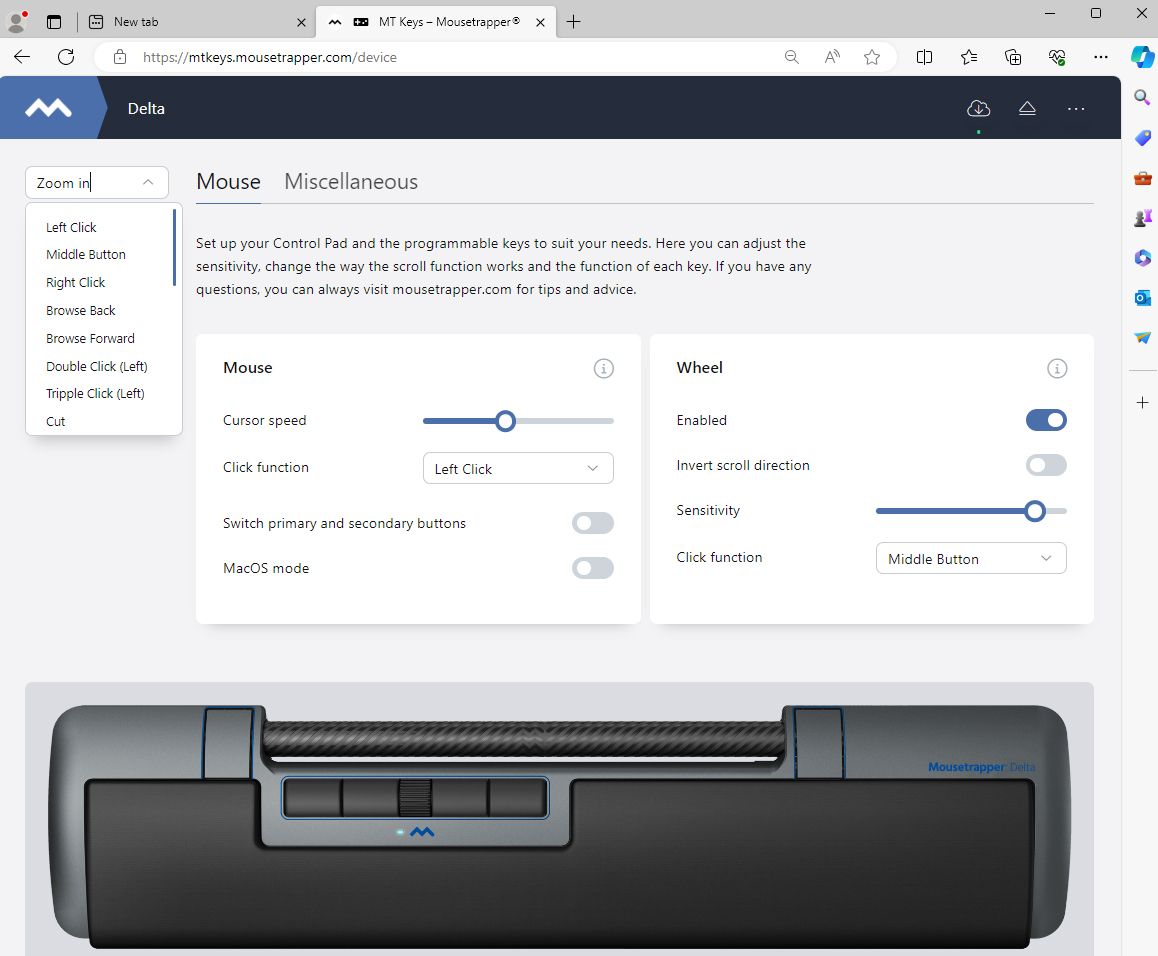The image size is (1158, 956).
Task: Select Left Click from the list
Action: tap(71, 227)
